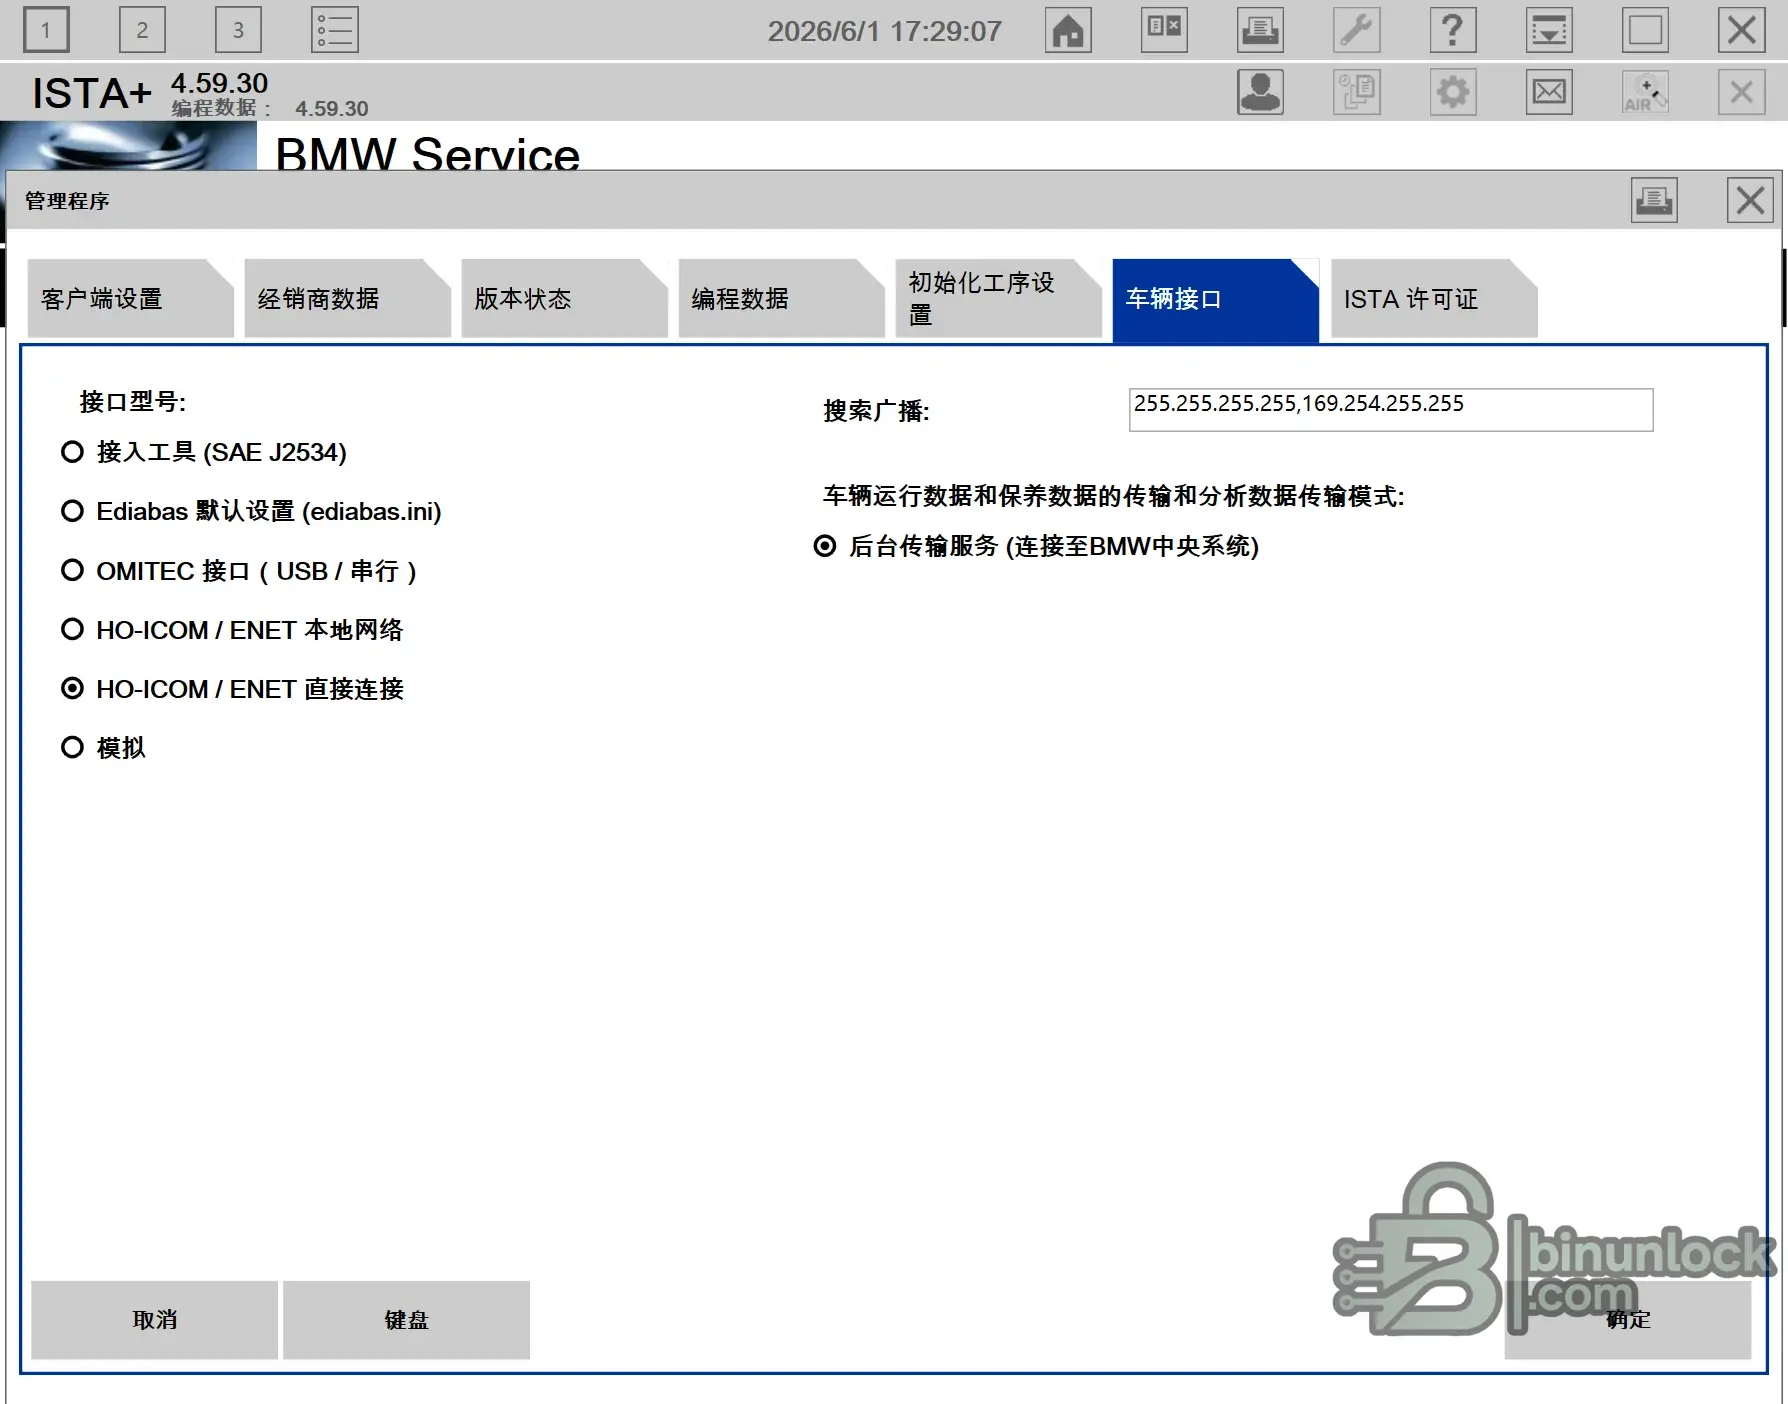Open the 编程数据 tab
1788x1404 pixels.
coord(781,299)
